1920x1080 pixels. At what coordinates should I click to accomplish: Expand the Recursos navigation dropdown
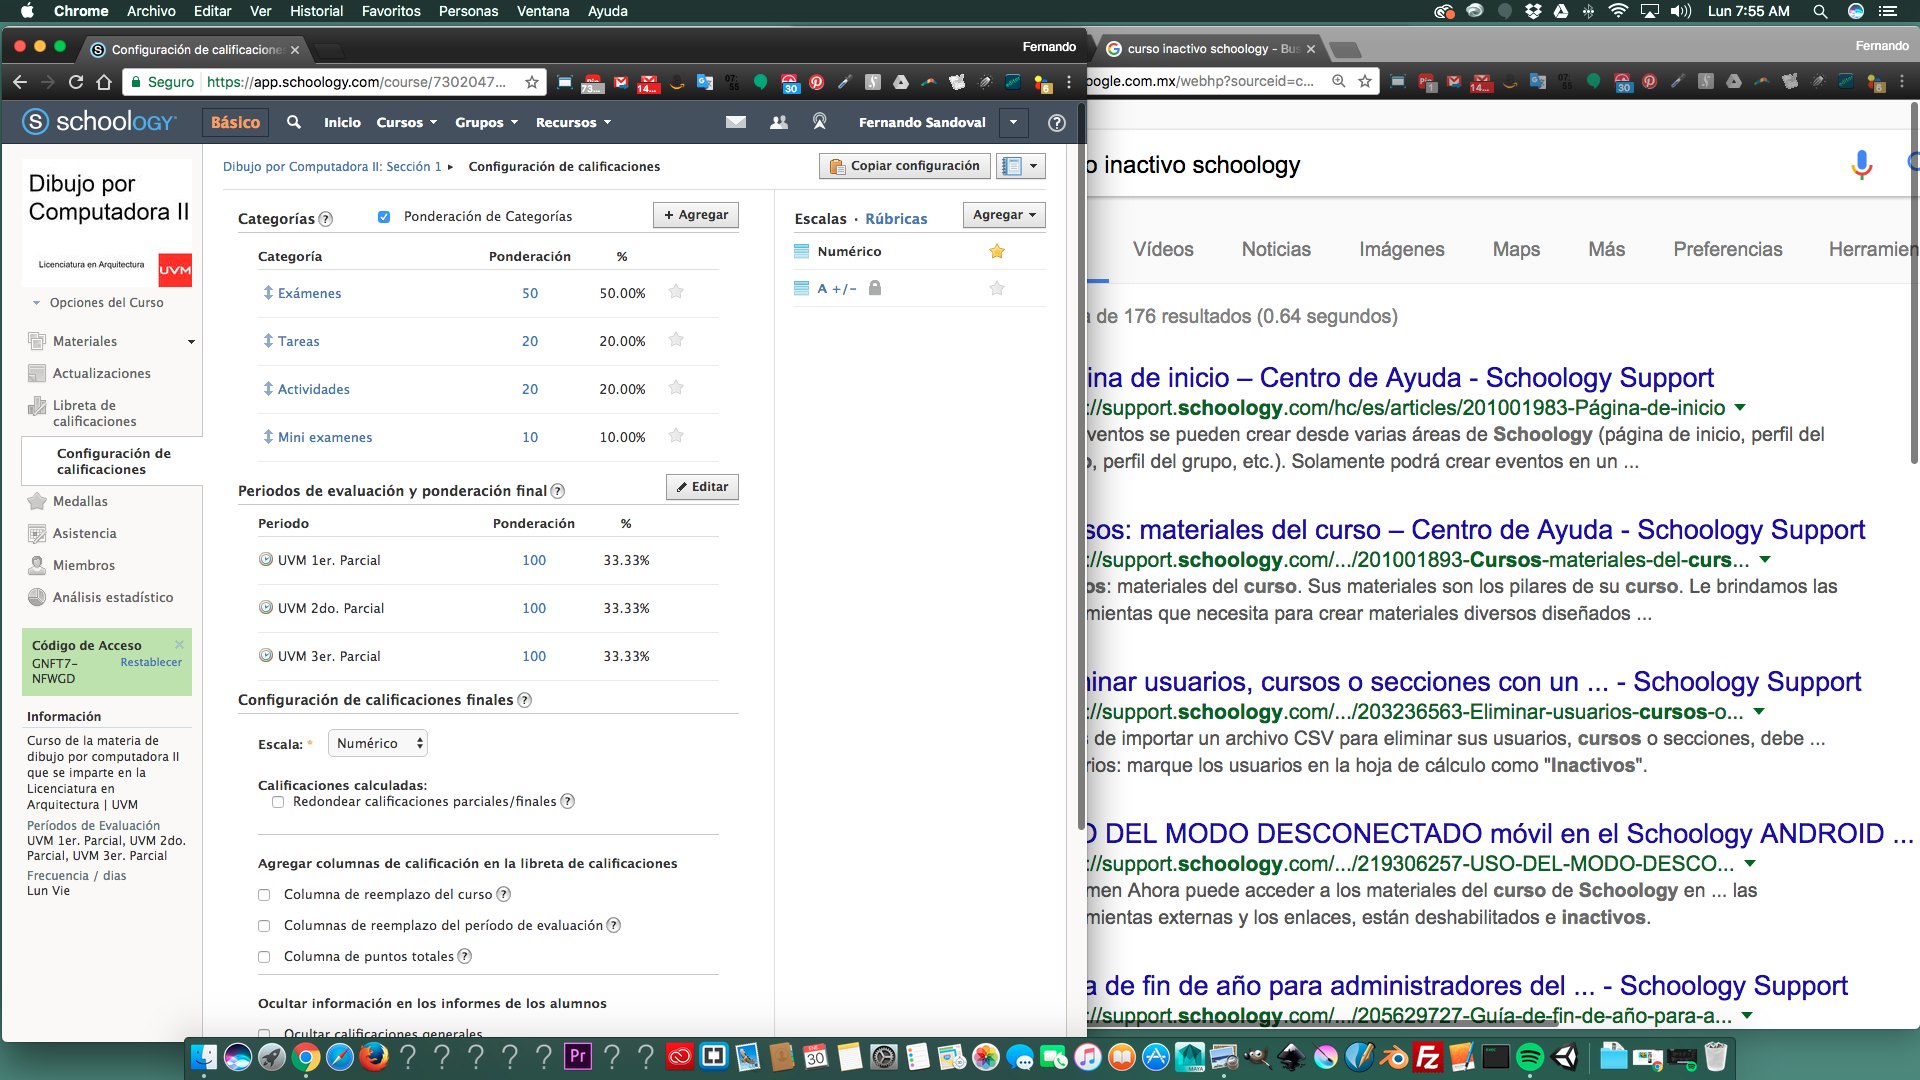click(x=573, y=122)
